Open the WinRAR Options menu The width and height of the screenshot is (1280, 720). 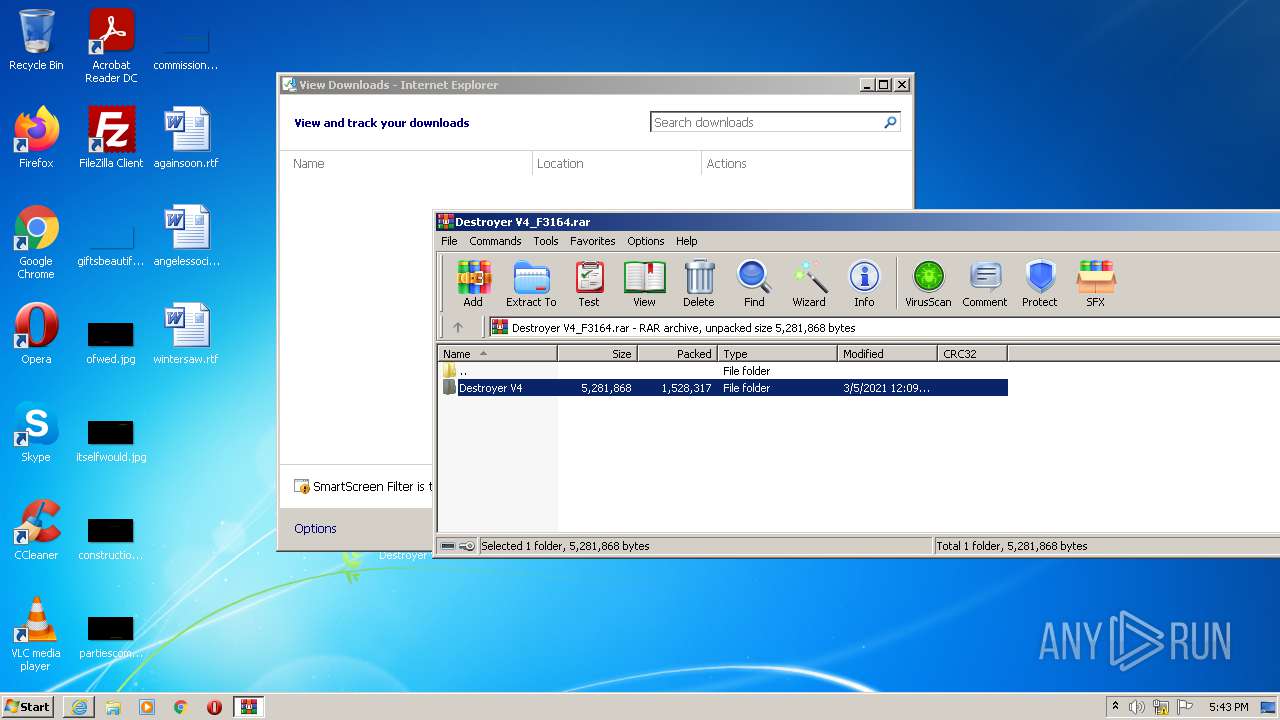click(646, 241)
